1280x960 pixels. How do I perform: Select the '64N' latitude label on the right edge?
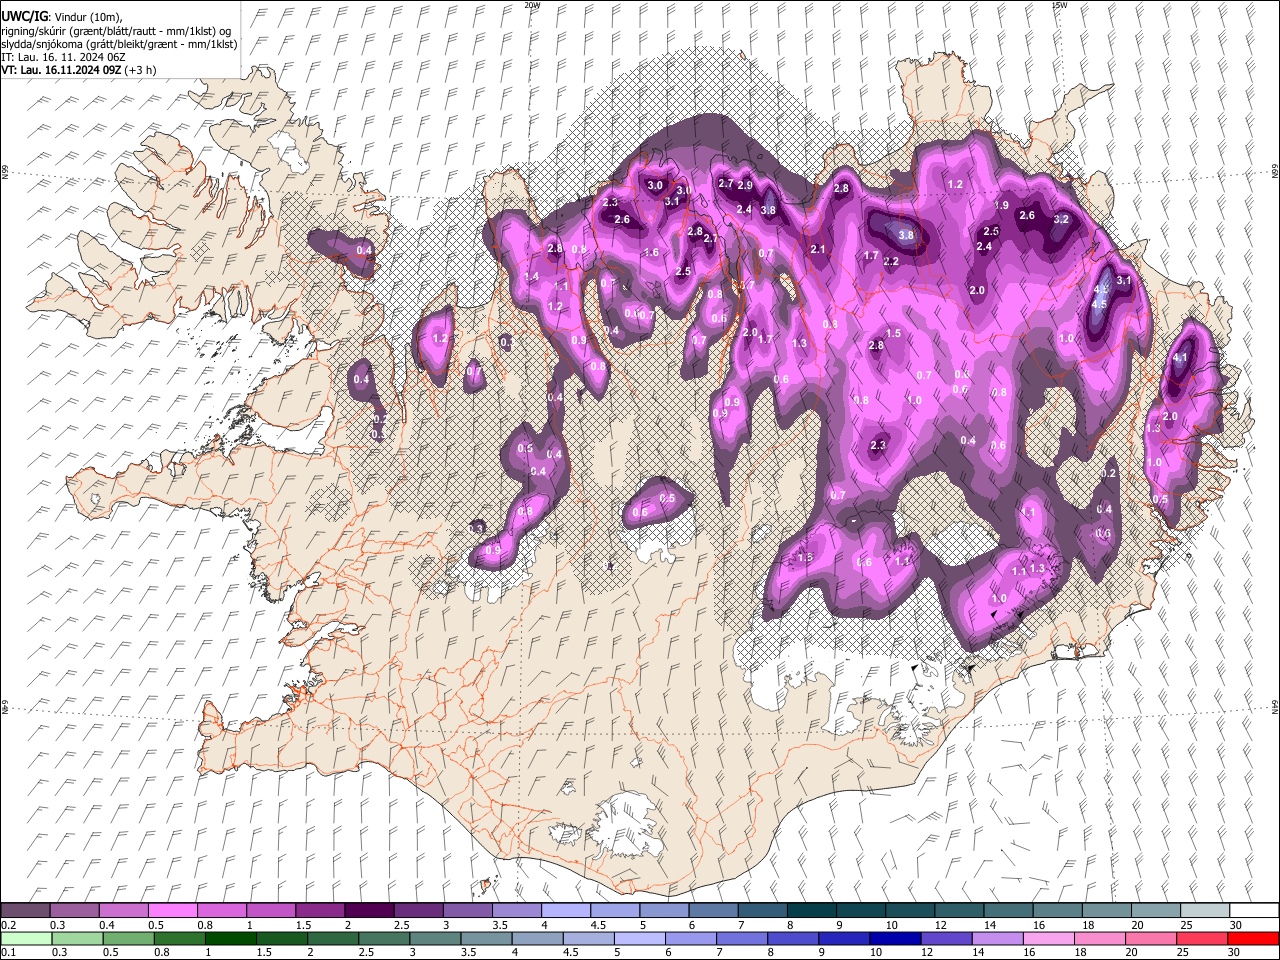tap(1275, 706)
